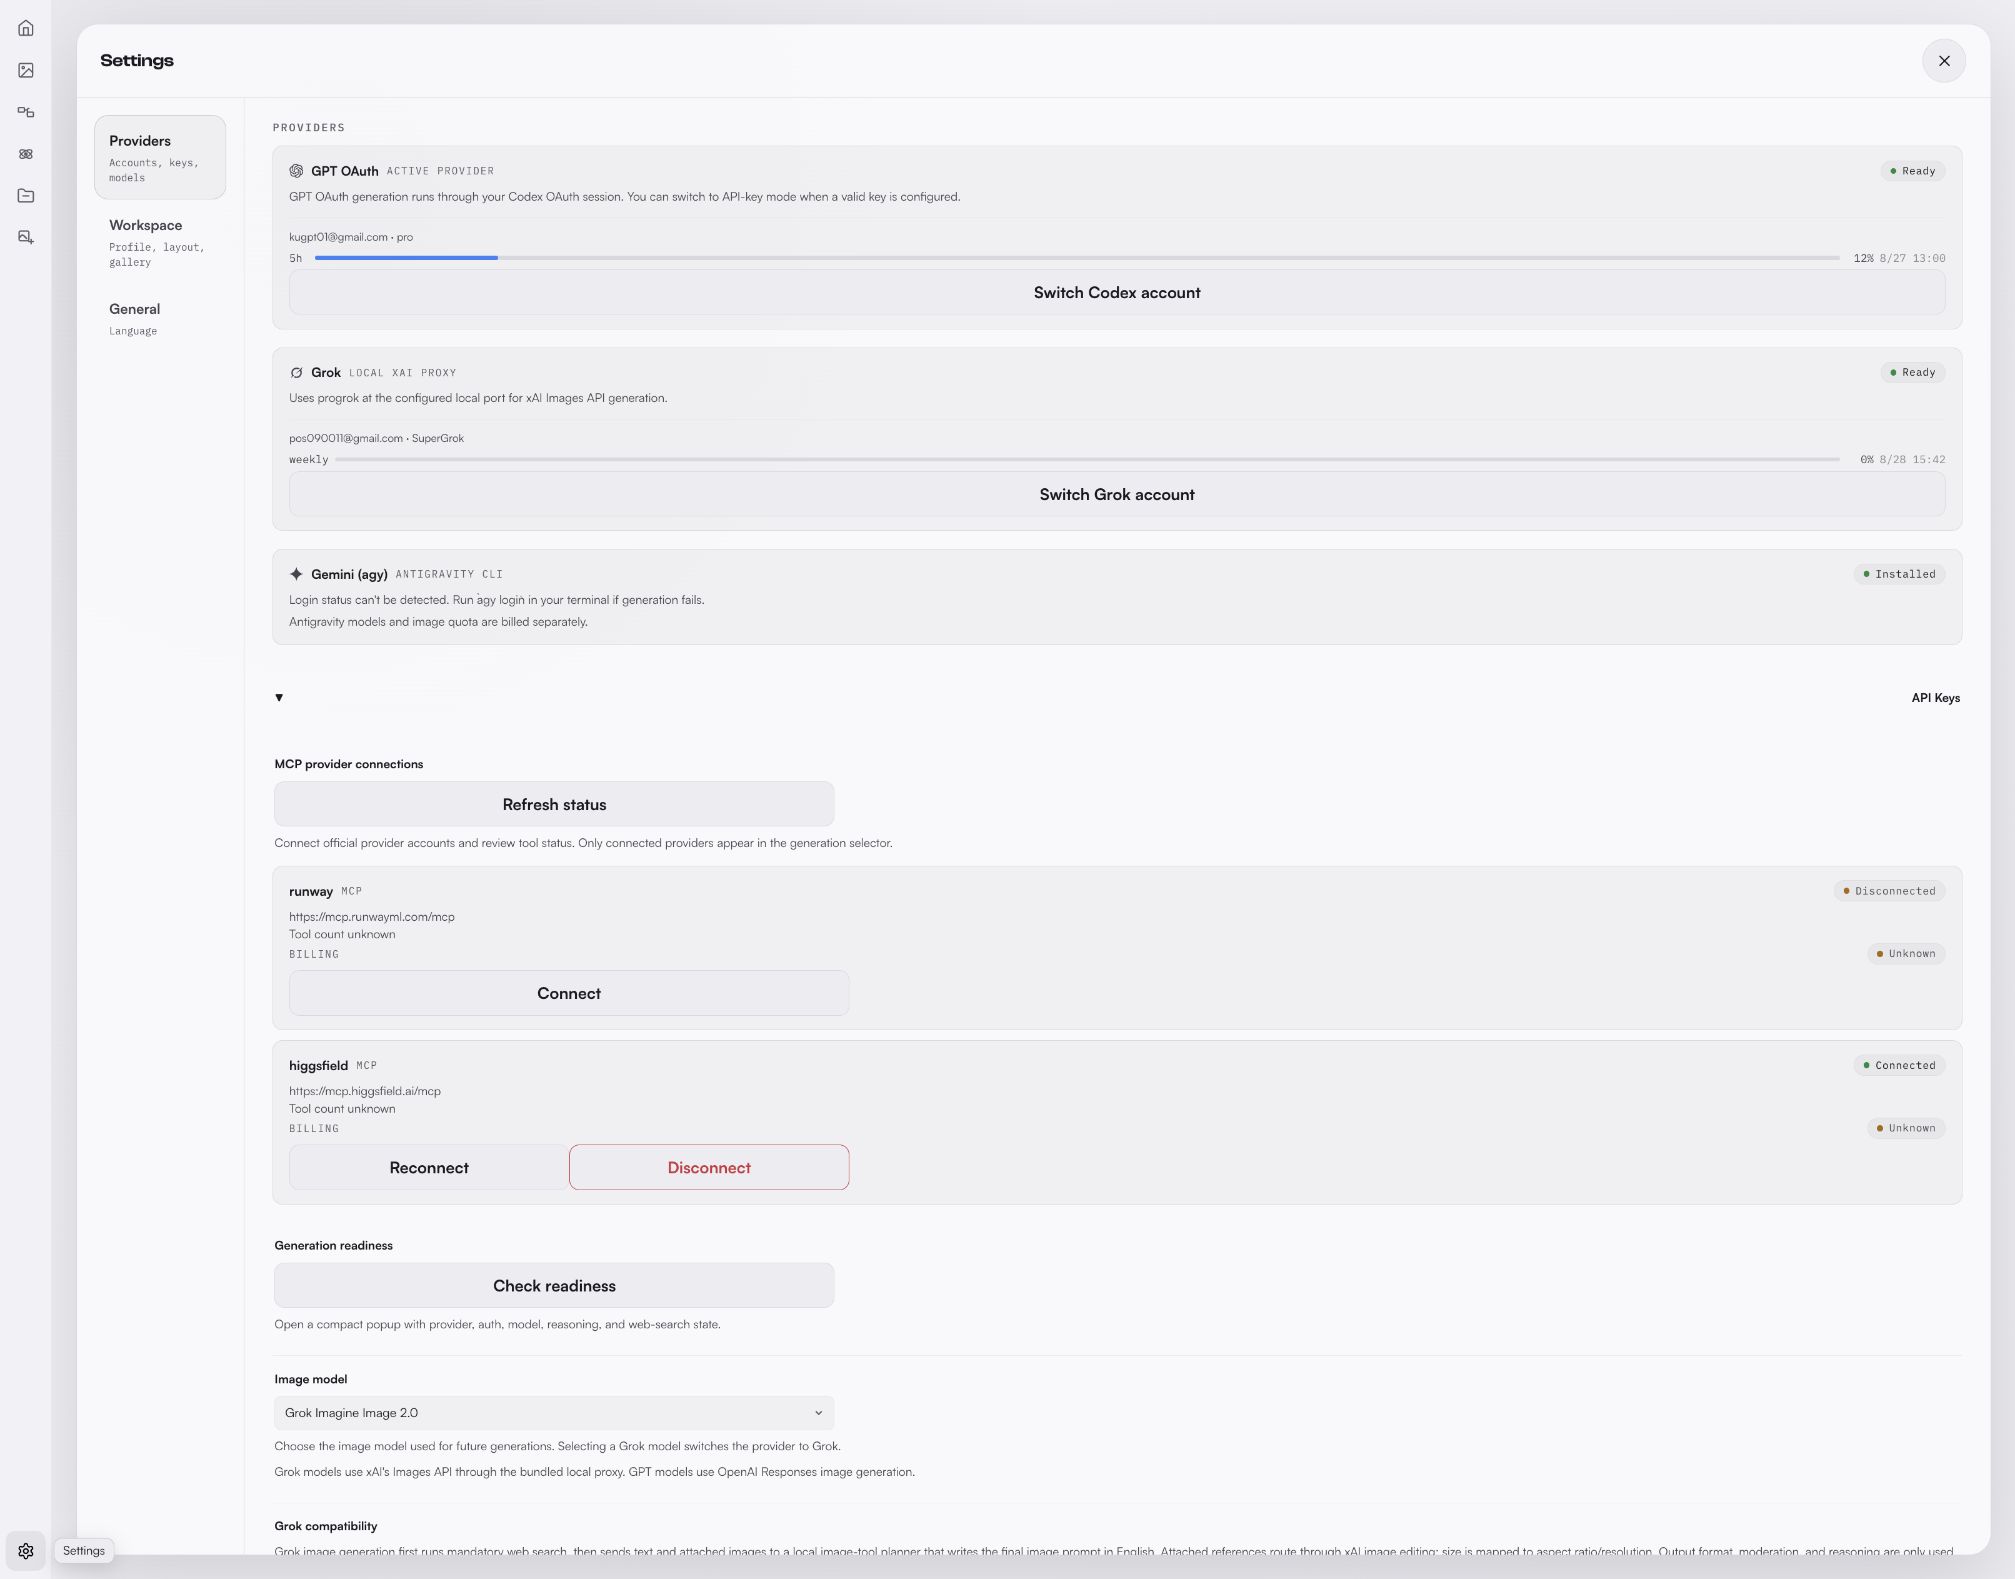Click the API Keys label
2015x1579 pixels.
(x=1935, y=698)
